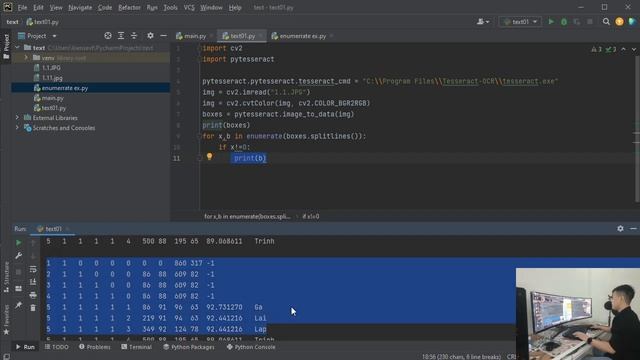Image resolution: width=640 pixels, height=360 pixels.
Task: Open the Problems tool window
Action: click(95, 347)
